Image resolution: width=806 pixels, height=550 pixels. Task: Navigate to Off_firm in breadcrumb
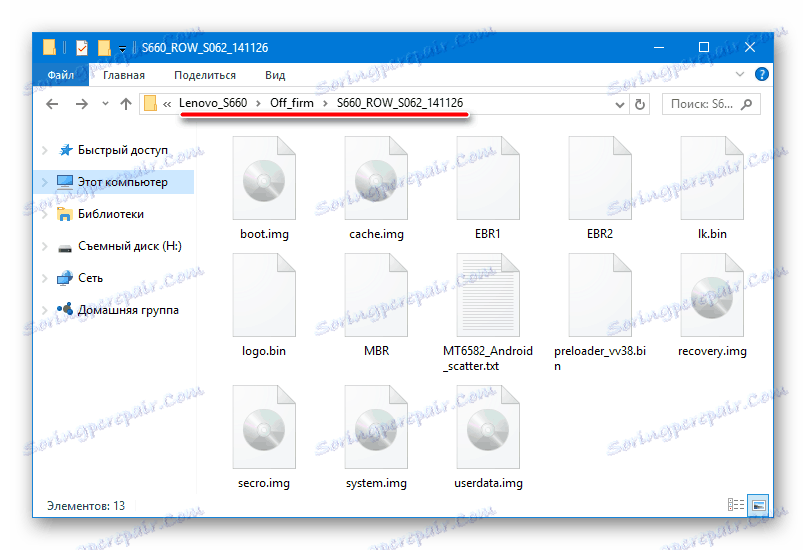pyautogui.click(x=291, y=103)
